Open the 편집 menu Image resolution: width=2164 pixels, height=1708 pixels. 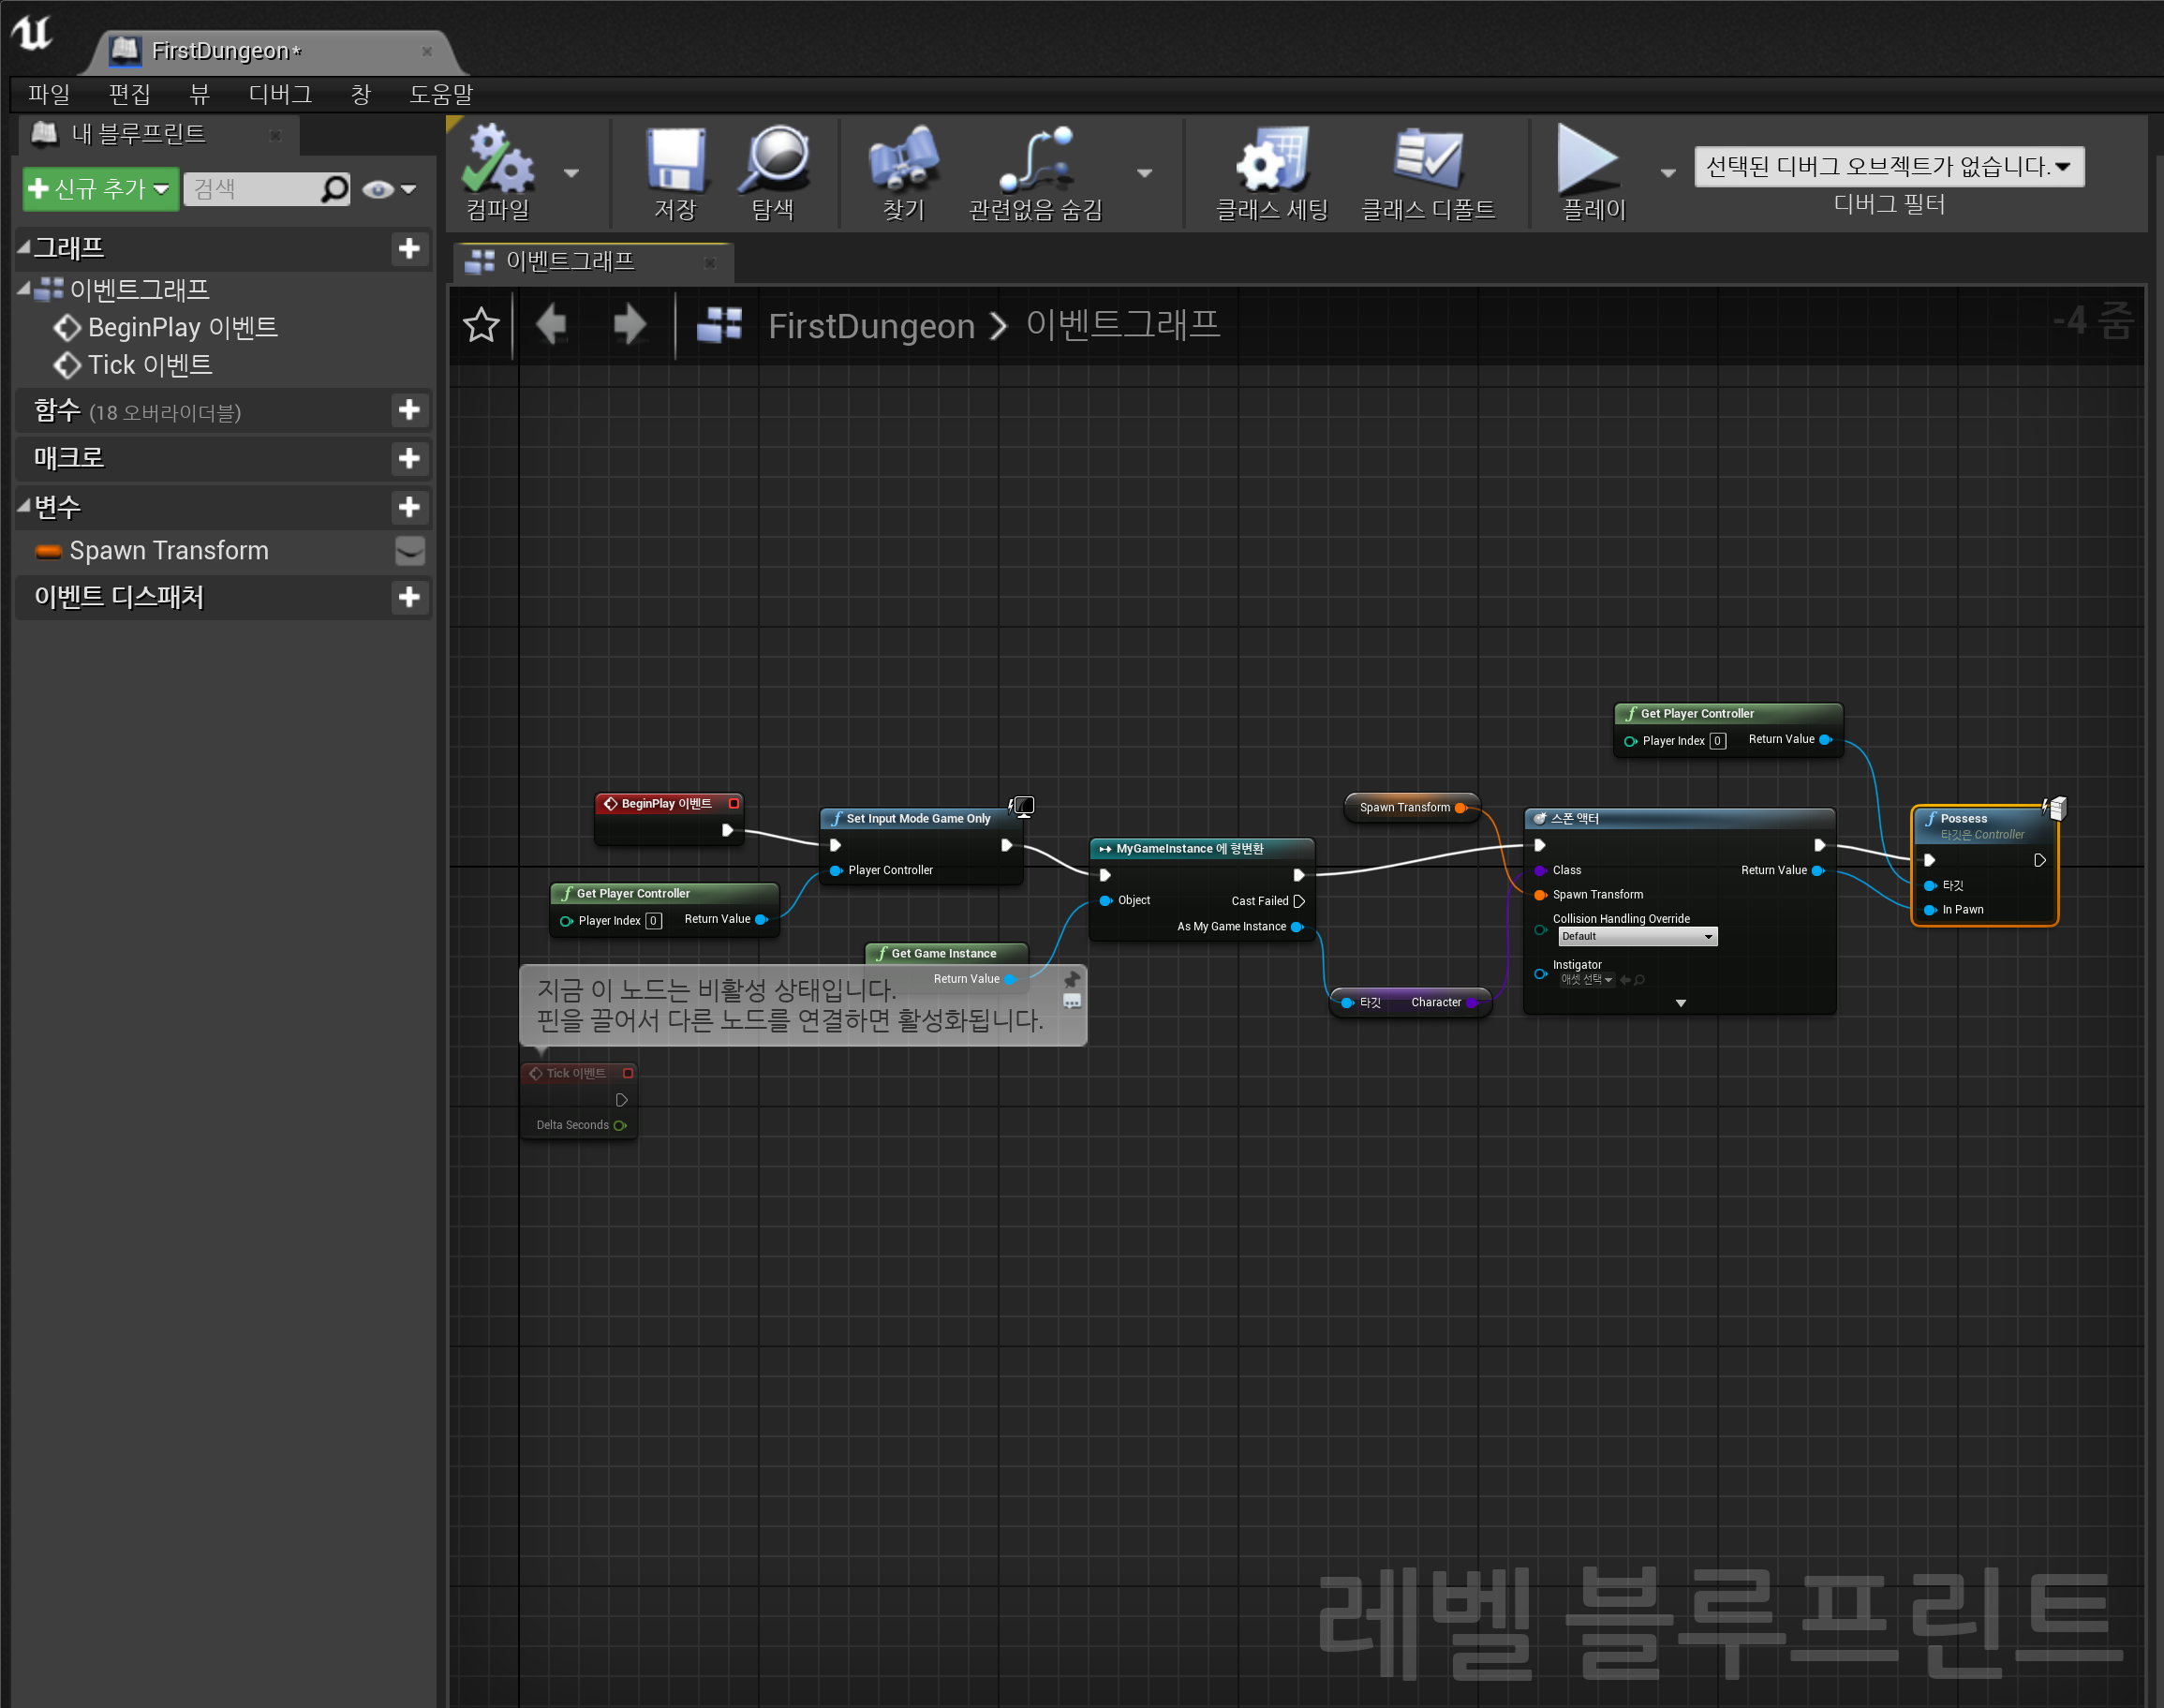click(130, 94)
